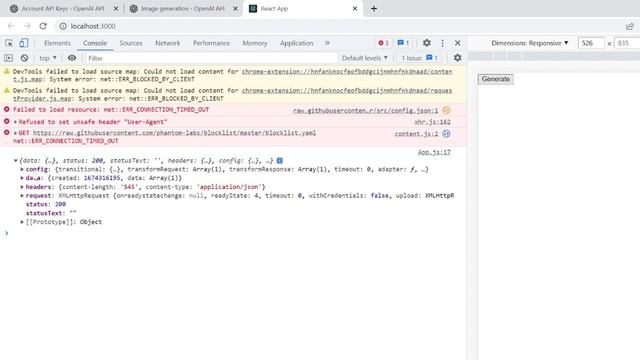Viewport: 640px width, 360px height.
Task: Edit the viewport height field 835
Action: (x=627, y=43)
